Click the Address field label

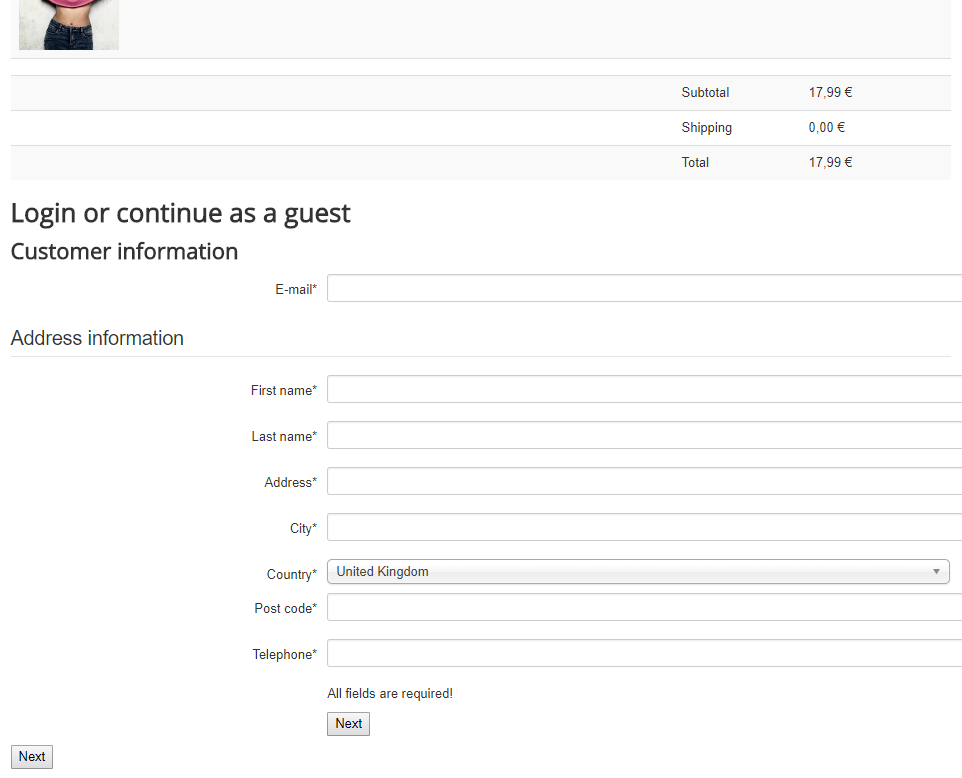tap(289, 483)
